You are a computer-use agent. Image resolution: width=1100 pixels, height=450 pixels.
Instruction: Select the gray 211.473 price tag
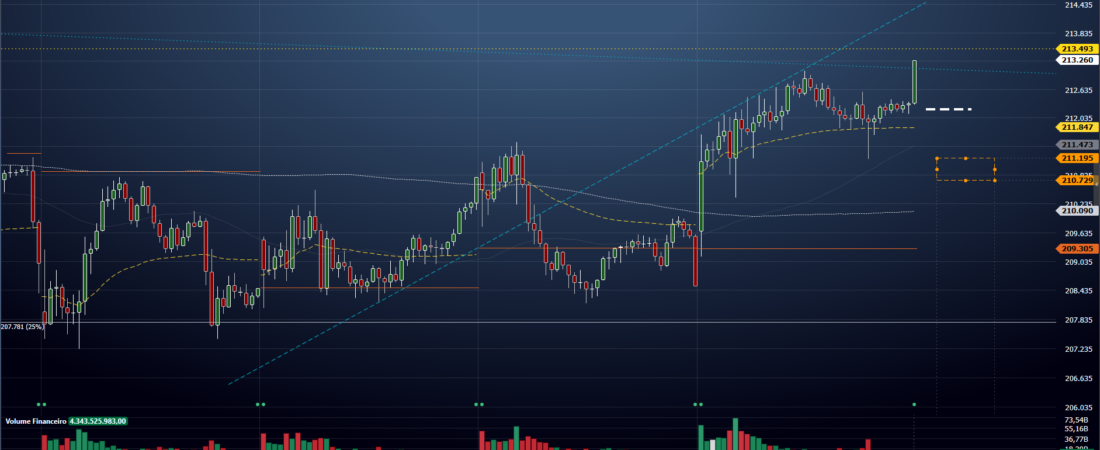point(1078,145)
